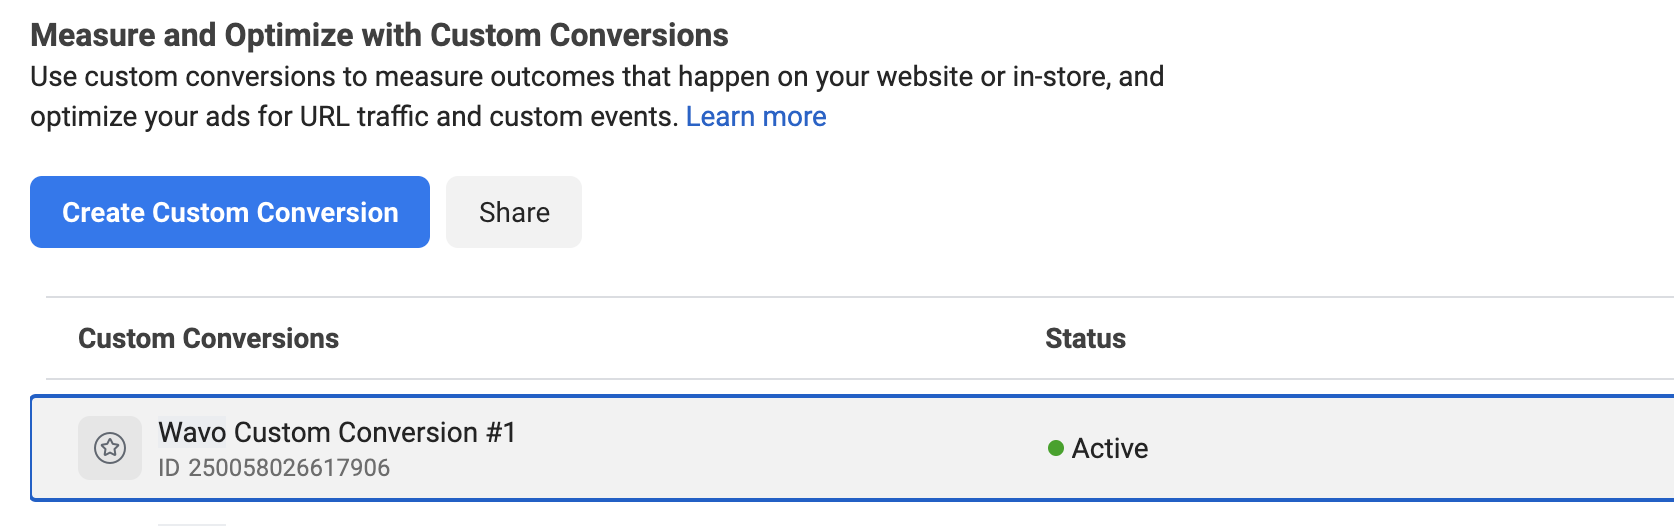1674x526 pixels.
Task: Click the Create Custom Conversion button
Action: 230,212
